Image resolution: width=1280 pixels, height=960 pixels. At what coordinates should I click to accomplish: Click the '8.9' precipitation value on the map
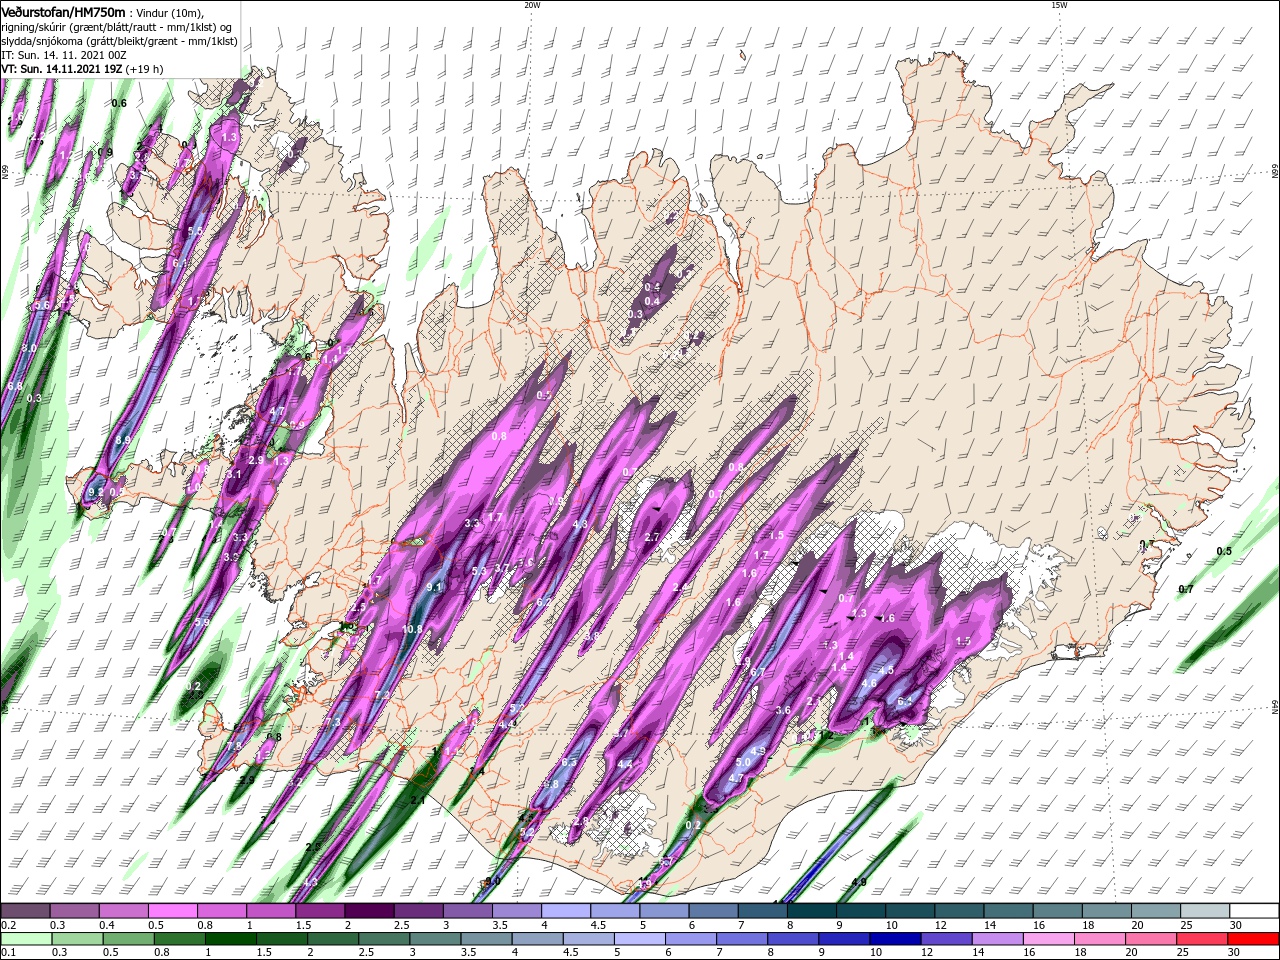pos(123,439)
